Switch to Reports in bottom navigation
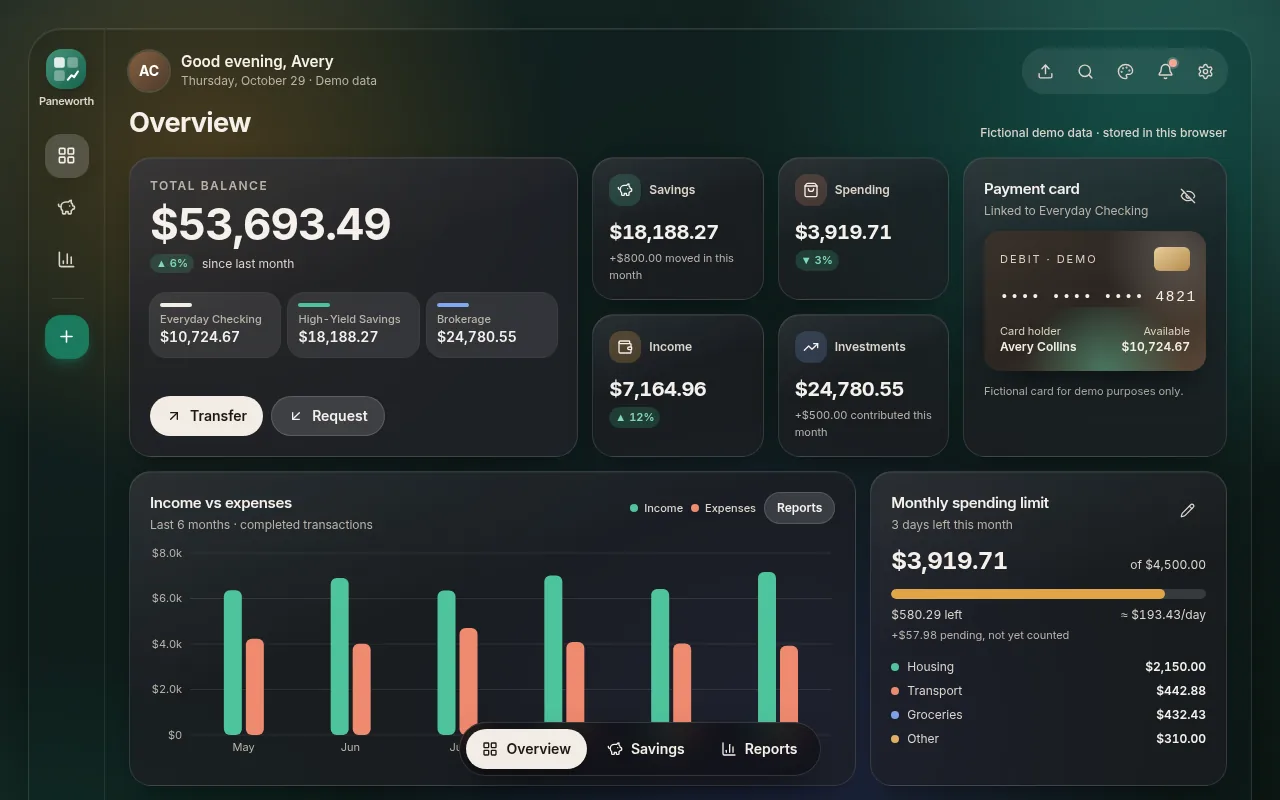 (x=759, y=749)
